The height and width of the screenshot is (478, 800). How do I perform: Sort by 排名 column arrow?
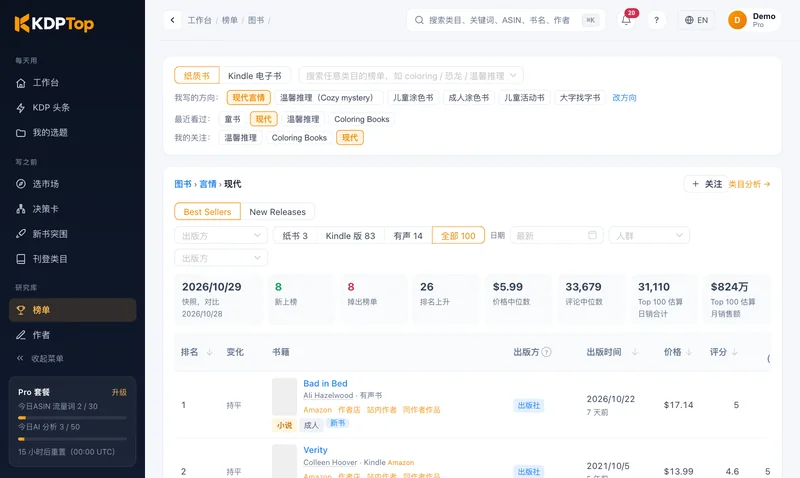[209, 352]
